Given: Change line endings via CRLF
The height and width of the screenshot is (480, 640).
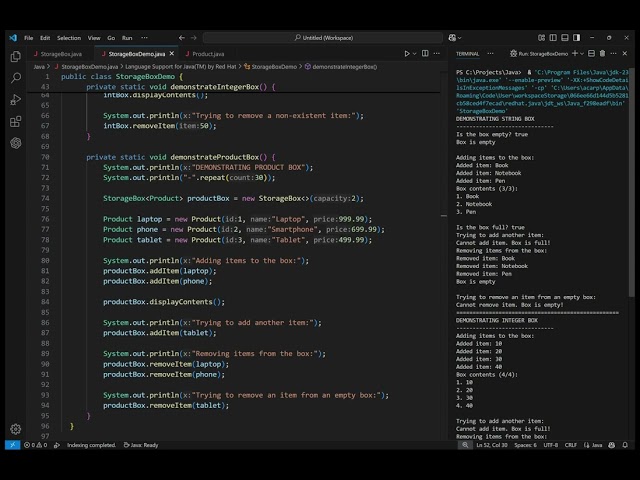Looking at the screenshot, I should point(571,445).
